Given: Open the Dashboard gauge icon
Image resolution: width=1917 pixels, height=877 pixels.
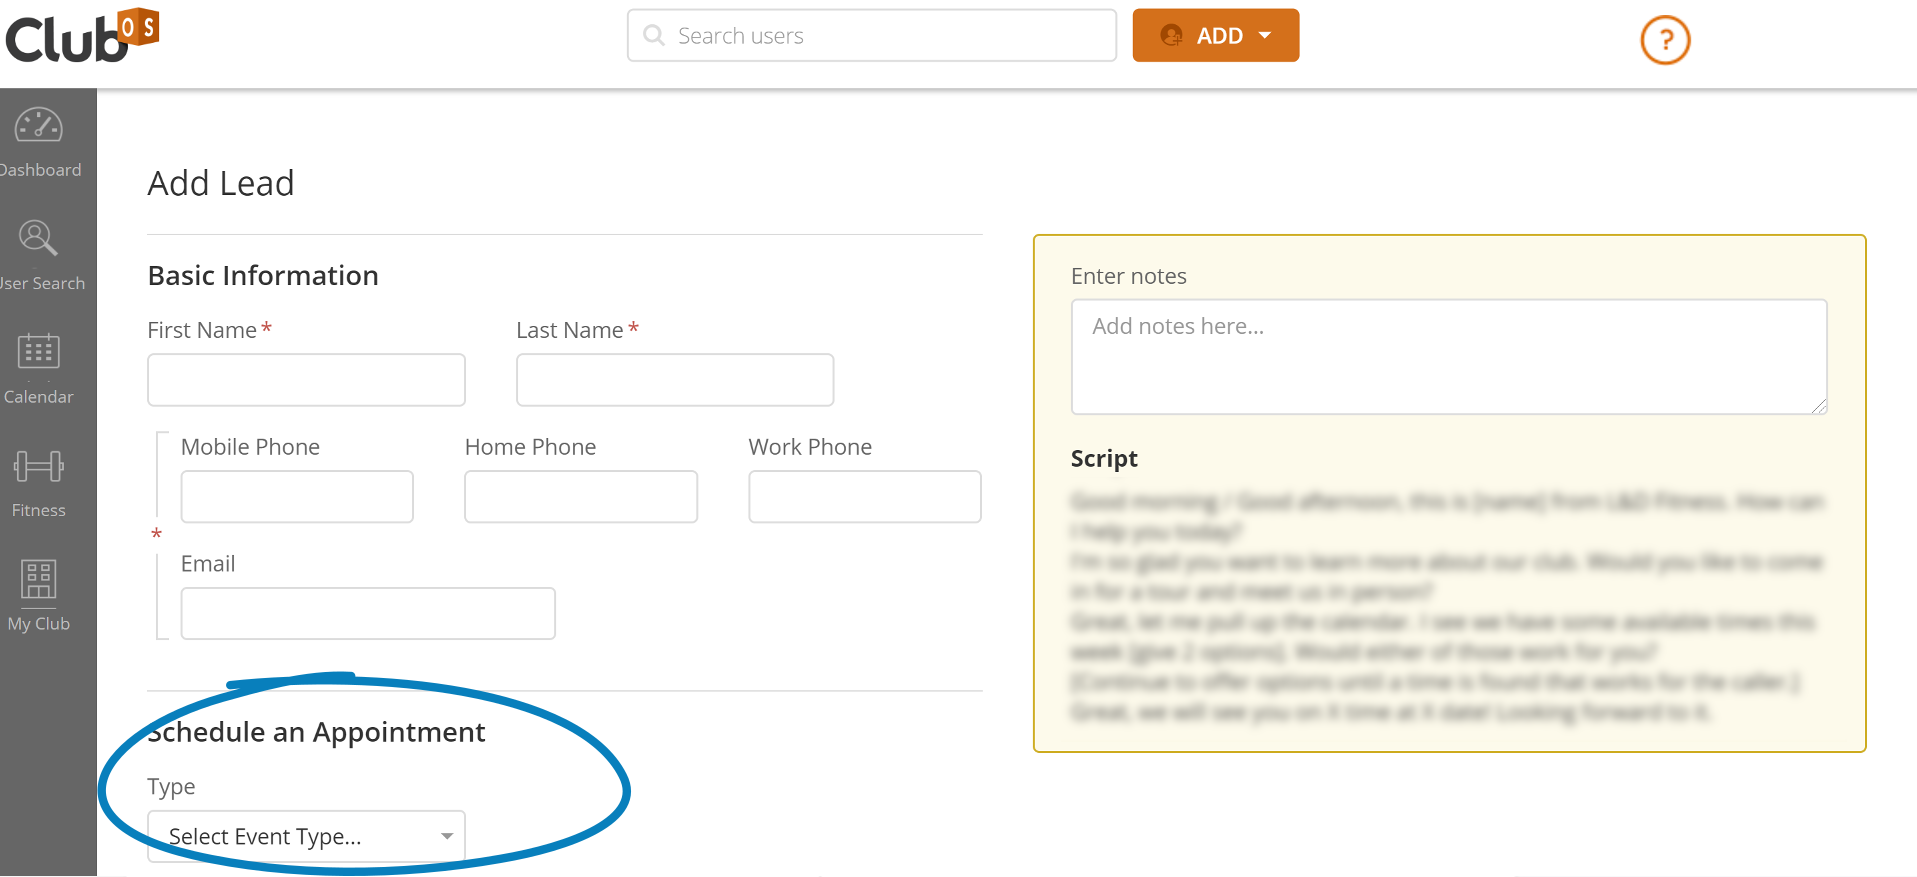Looking at the screenshot, I should tap(39, 126).
